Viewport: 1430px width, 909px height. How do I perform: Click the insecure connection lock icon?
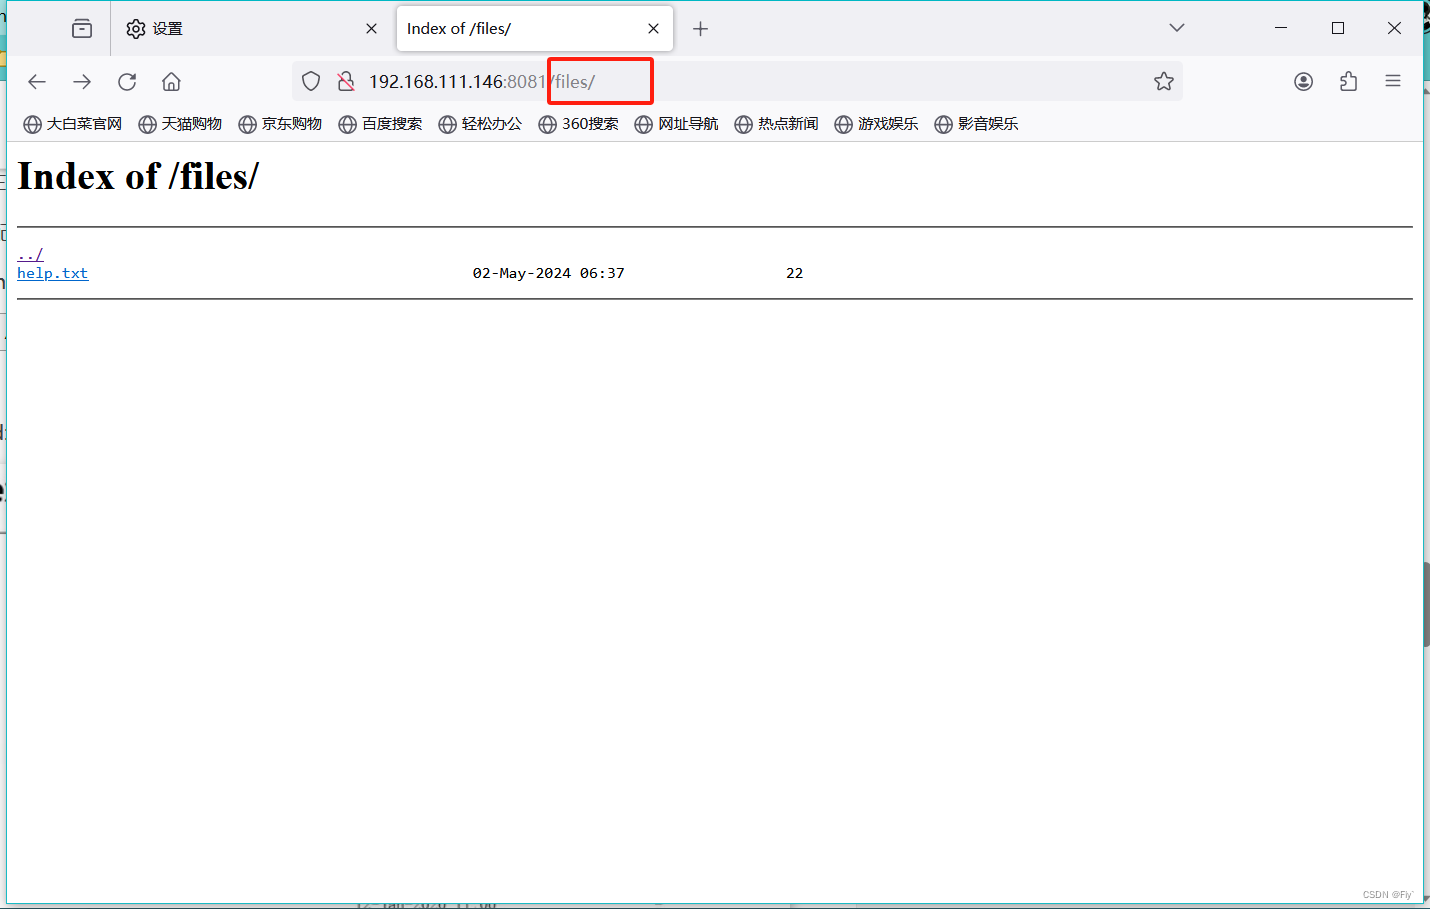(346, 82)
